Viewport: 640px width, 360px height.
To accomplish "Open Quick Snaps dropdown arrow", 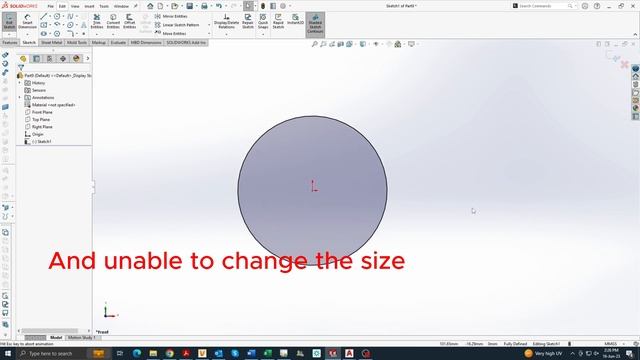I will click(263, 34).
